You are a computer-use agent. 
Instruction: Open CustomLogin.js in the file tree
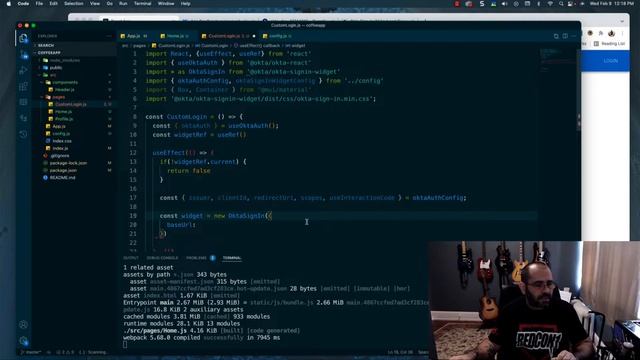pos(74,104)
